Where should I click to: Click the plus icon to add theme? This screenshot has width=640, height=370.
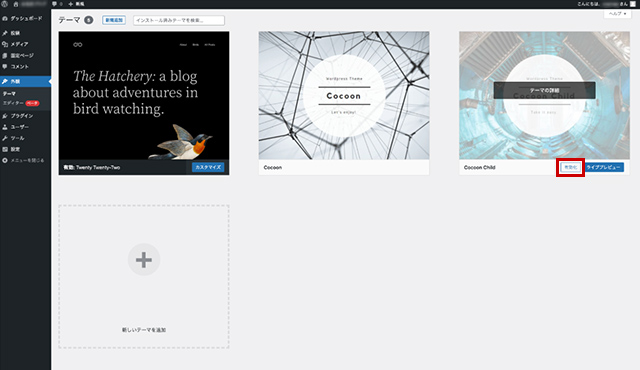(x=144, y=259)
